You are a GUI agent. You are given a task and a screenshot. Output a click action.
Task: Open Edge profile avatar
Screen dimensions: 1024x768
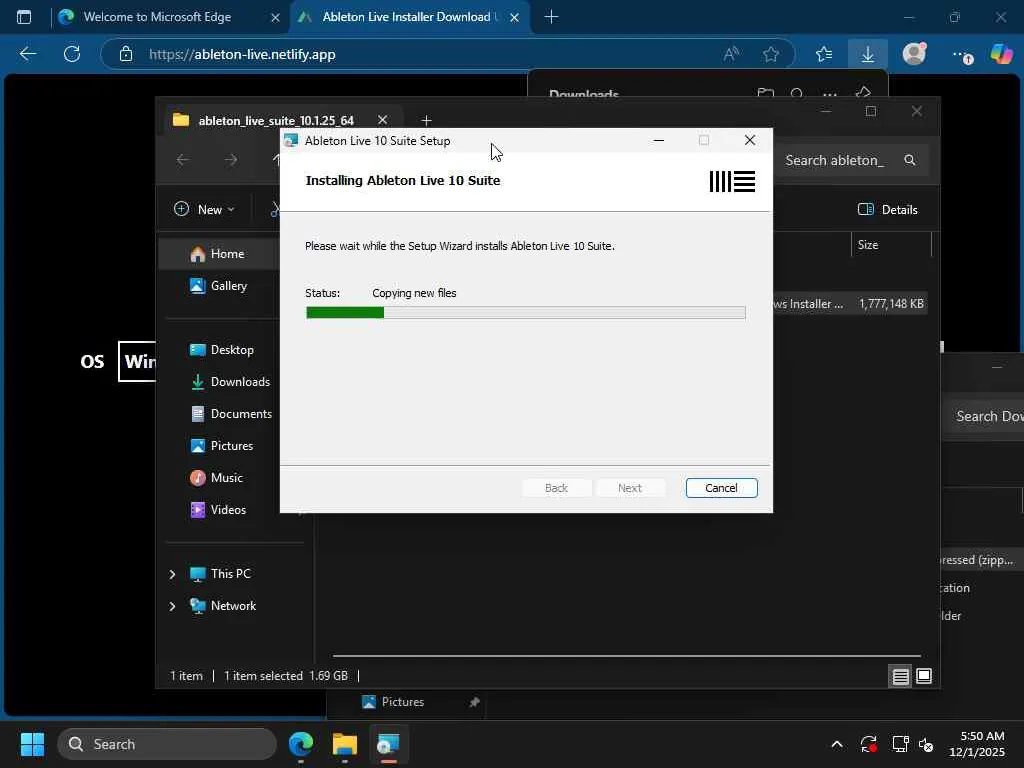pos(914,54)
